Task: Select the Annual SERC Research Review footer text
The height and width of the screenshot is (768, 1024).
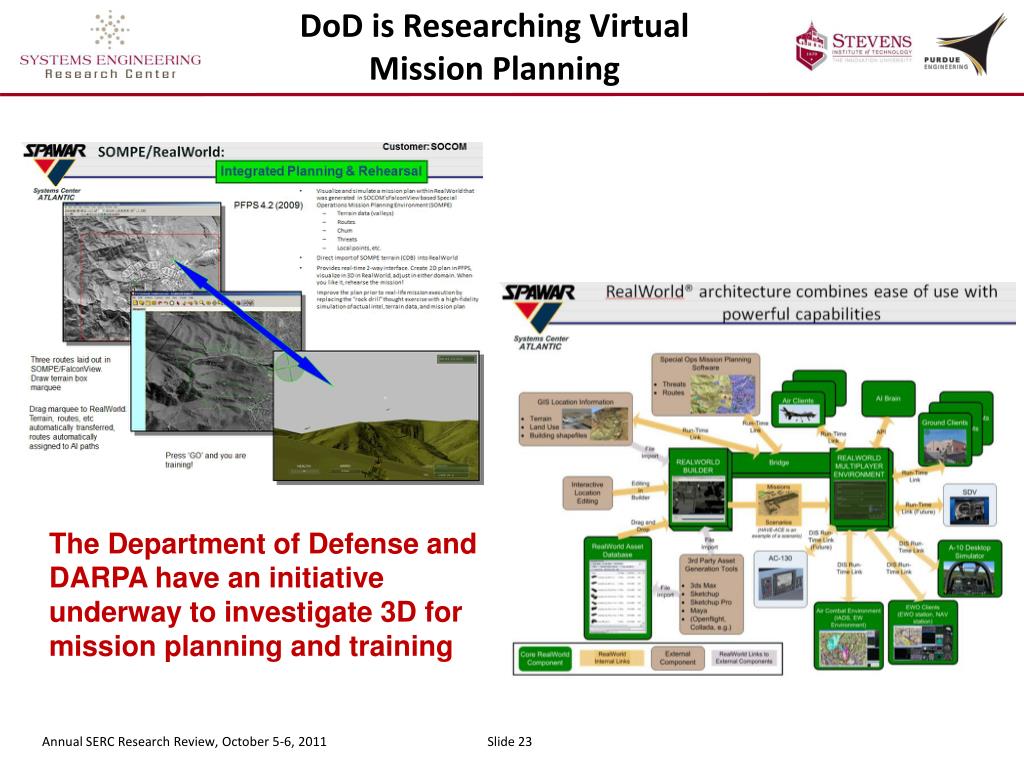Action: click(x=184, y=741)
